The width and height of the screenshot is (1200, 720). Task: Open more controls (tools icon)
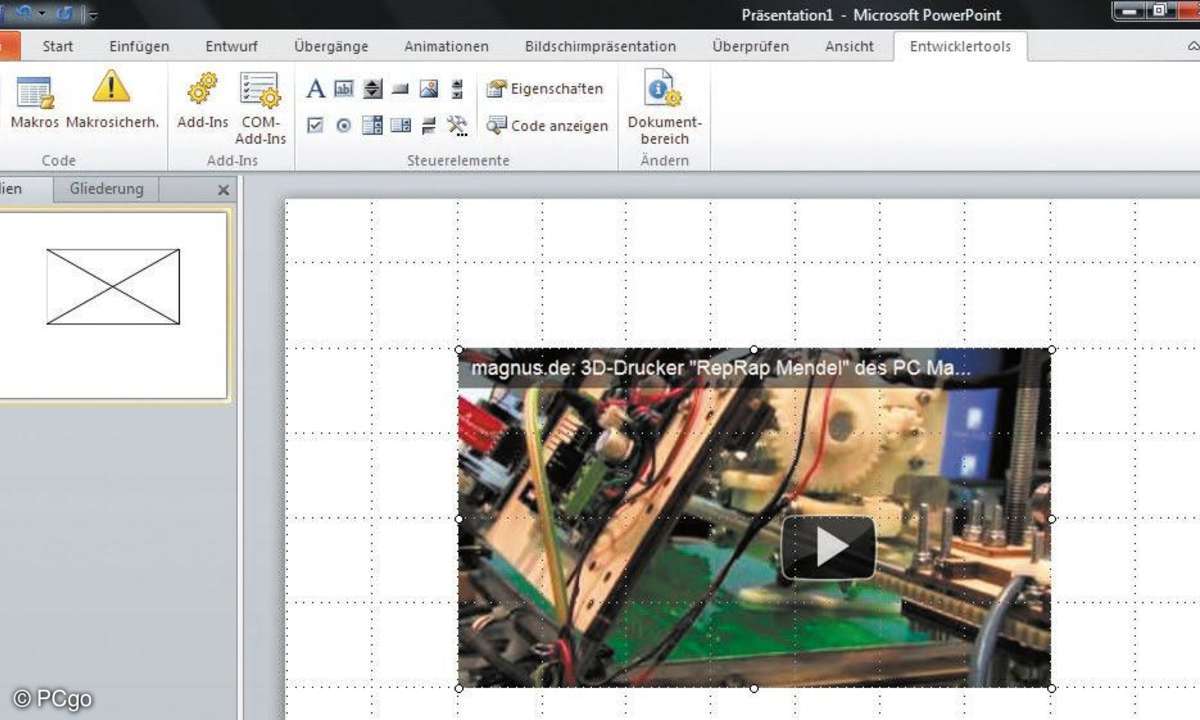pos(457,125)
